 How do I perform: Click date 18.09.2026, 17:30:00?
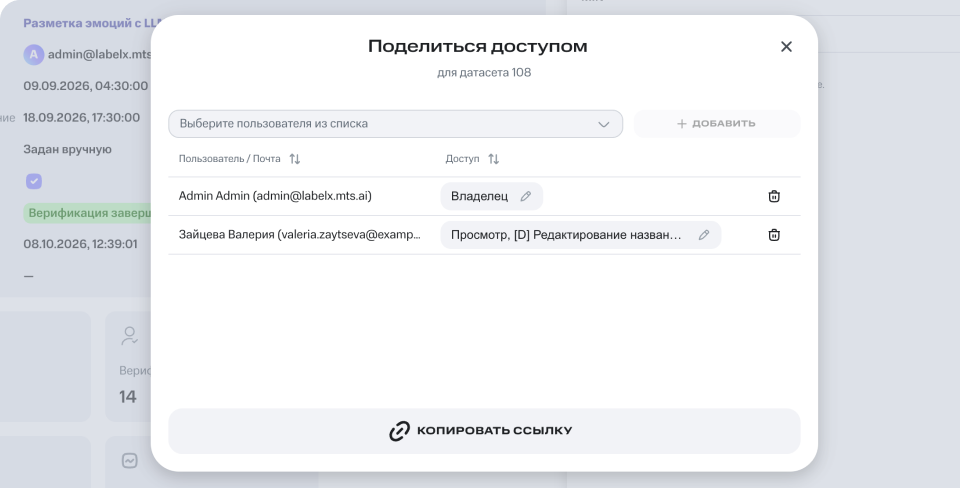pos(81,118)
